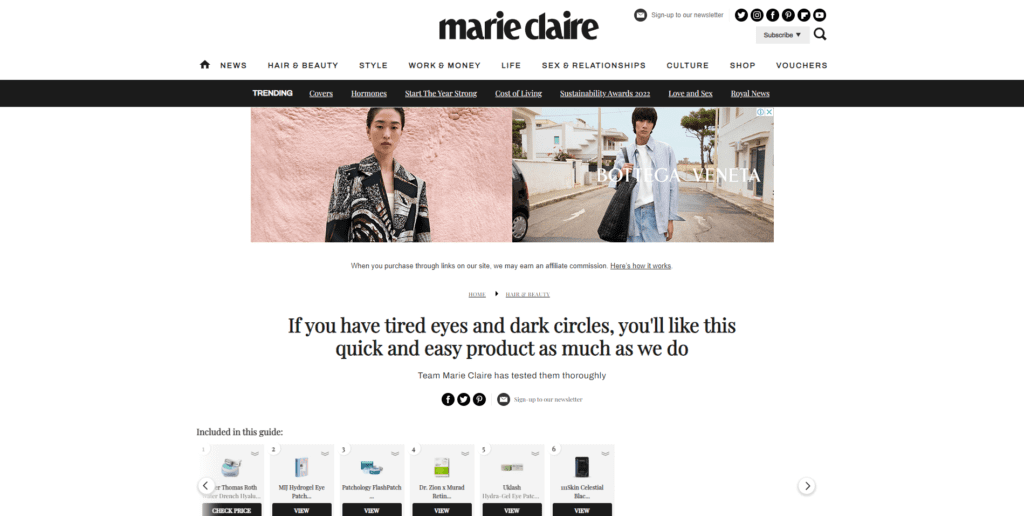Open the Sex & Relationships menu
1024x516 pixels.
coord(594,65)
